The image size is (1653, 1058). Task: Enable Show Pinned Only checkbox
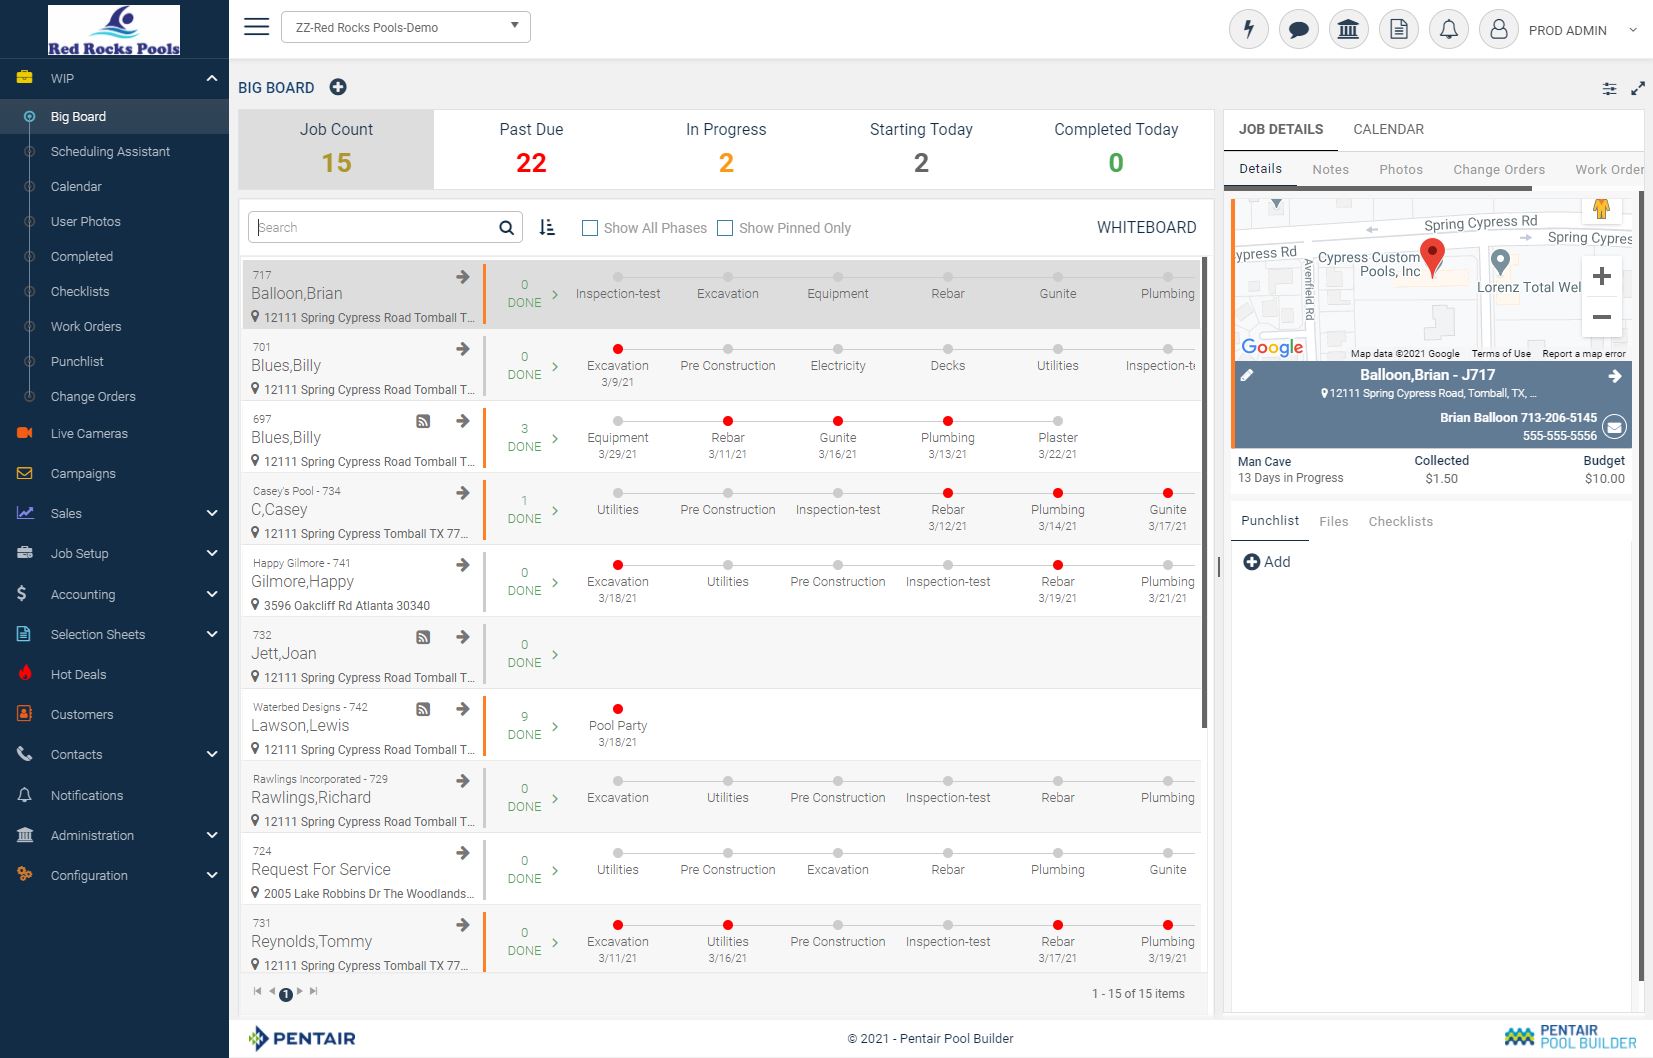point(725,228)
